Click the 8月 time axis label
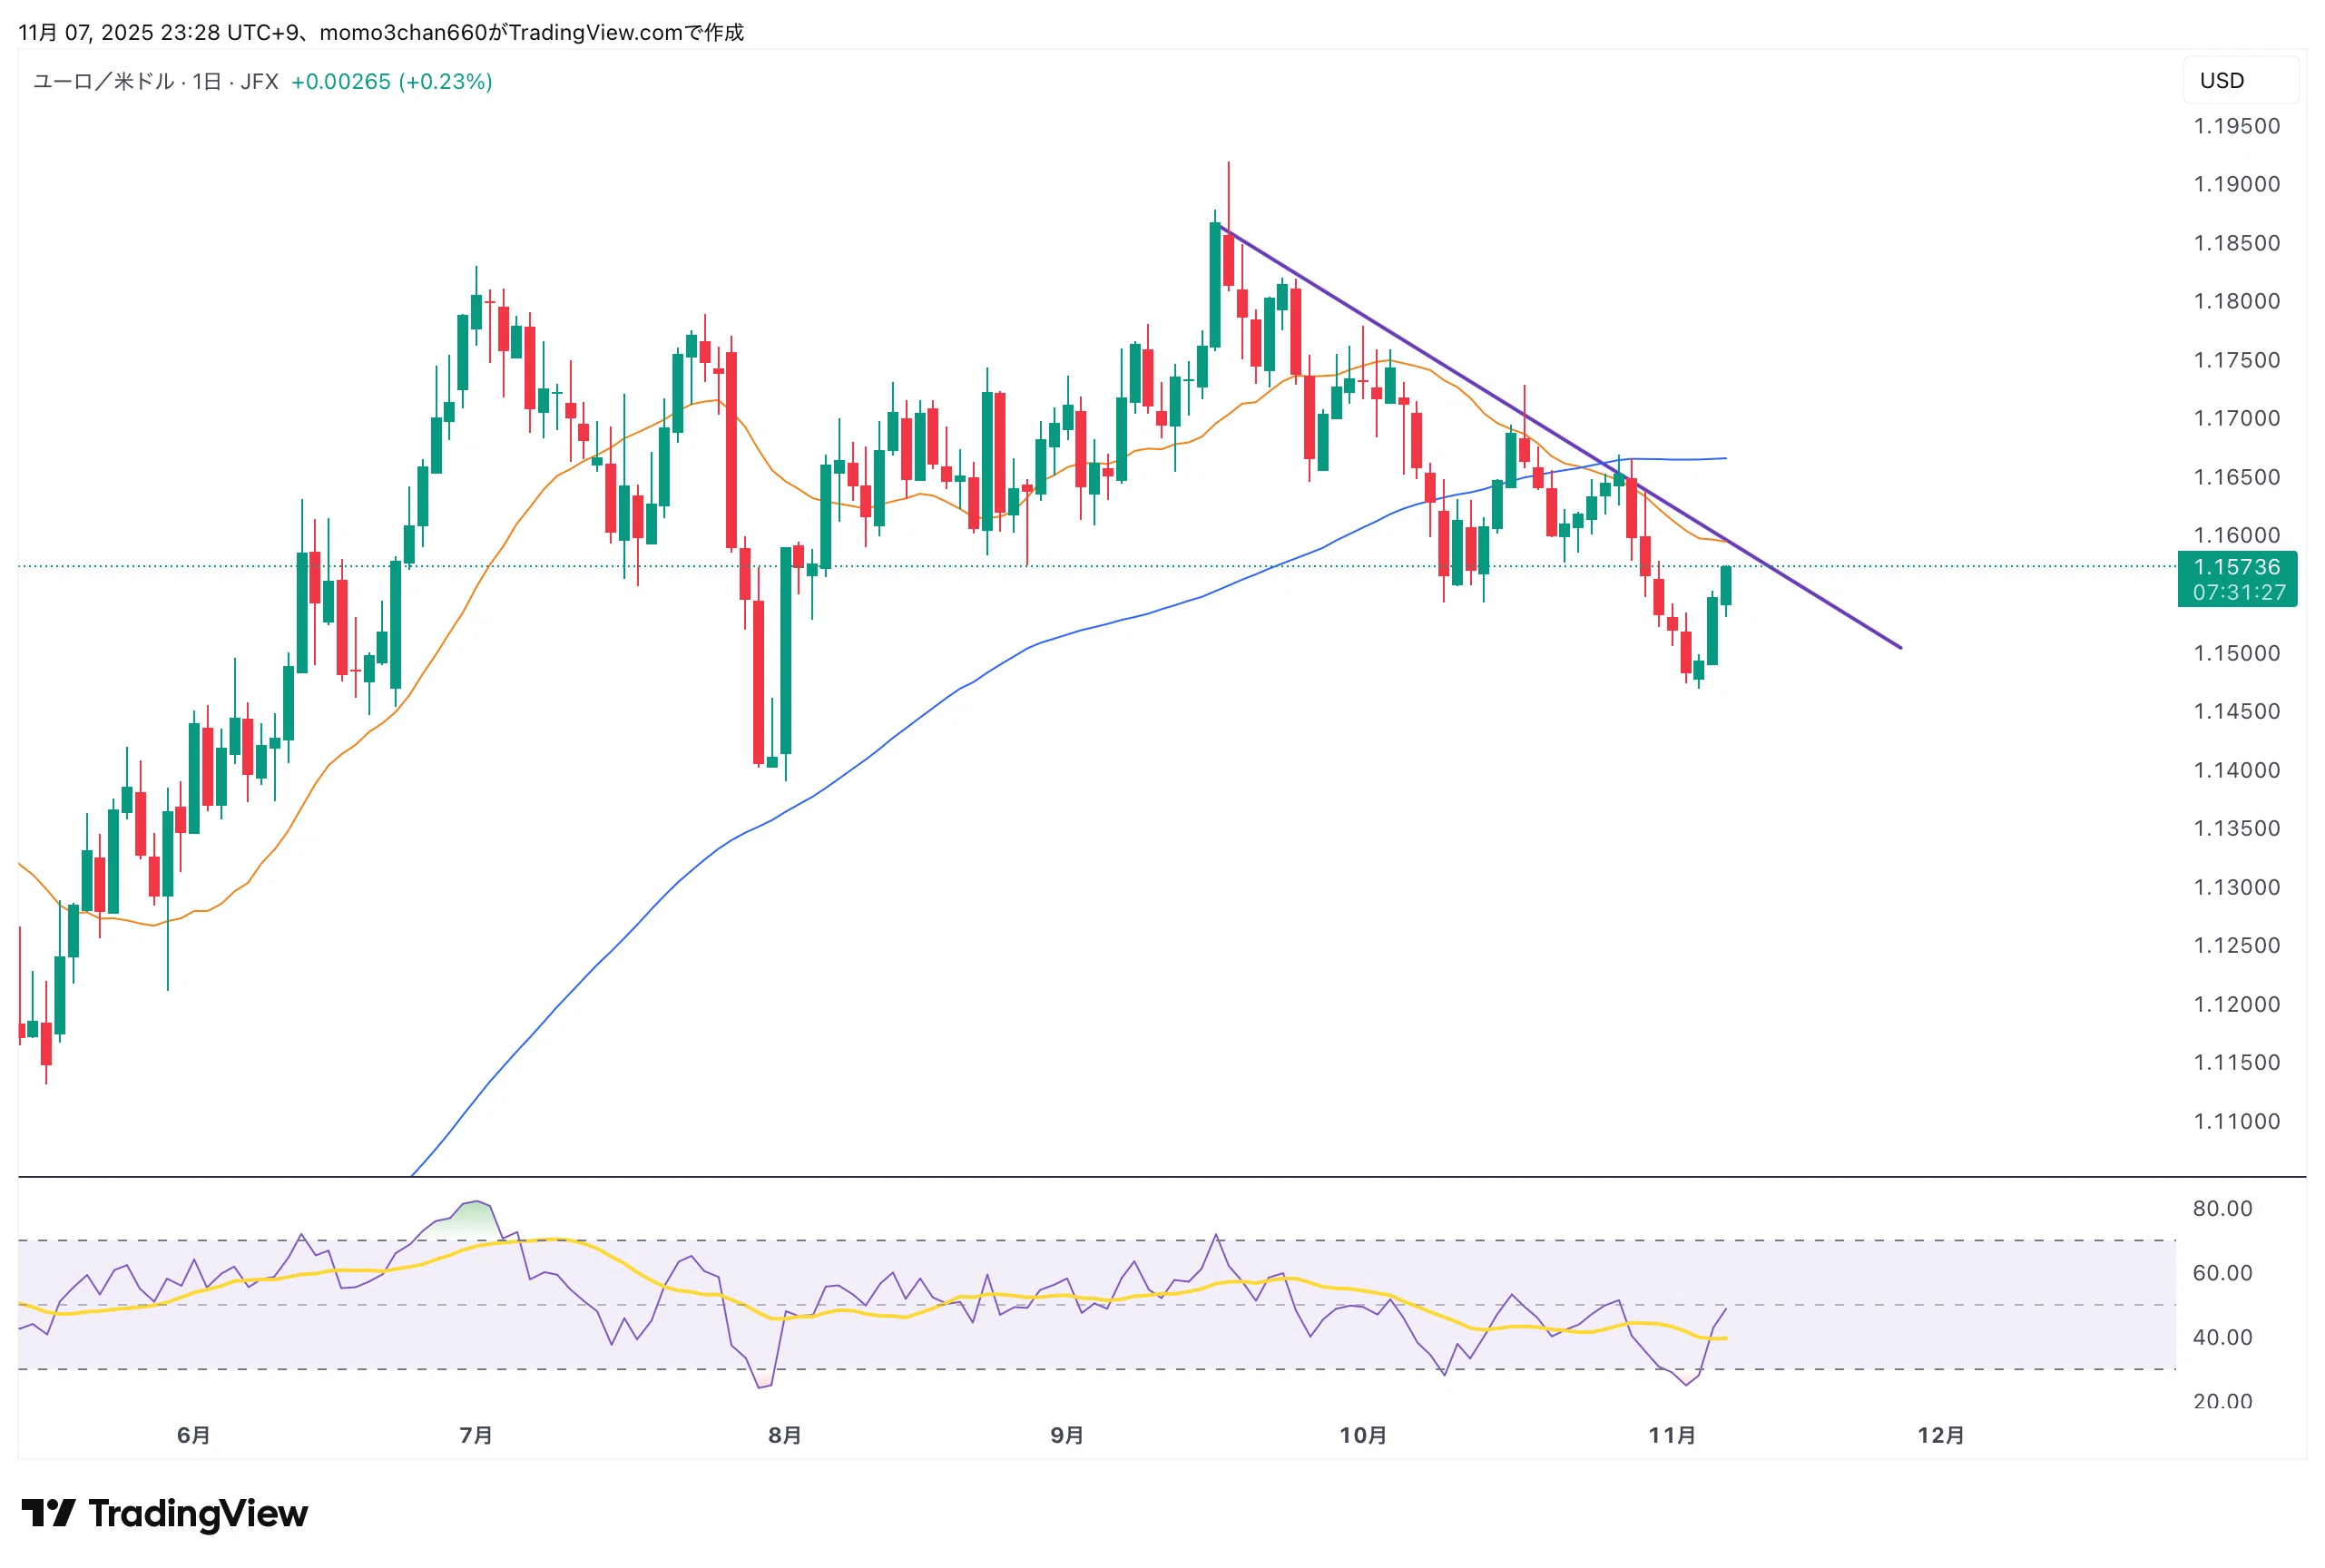This screenshot has height=1568, width=2325. [785, 1435]
